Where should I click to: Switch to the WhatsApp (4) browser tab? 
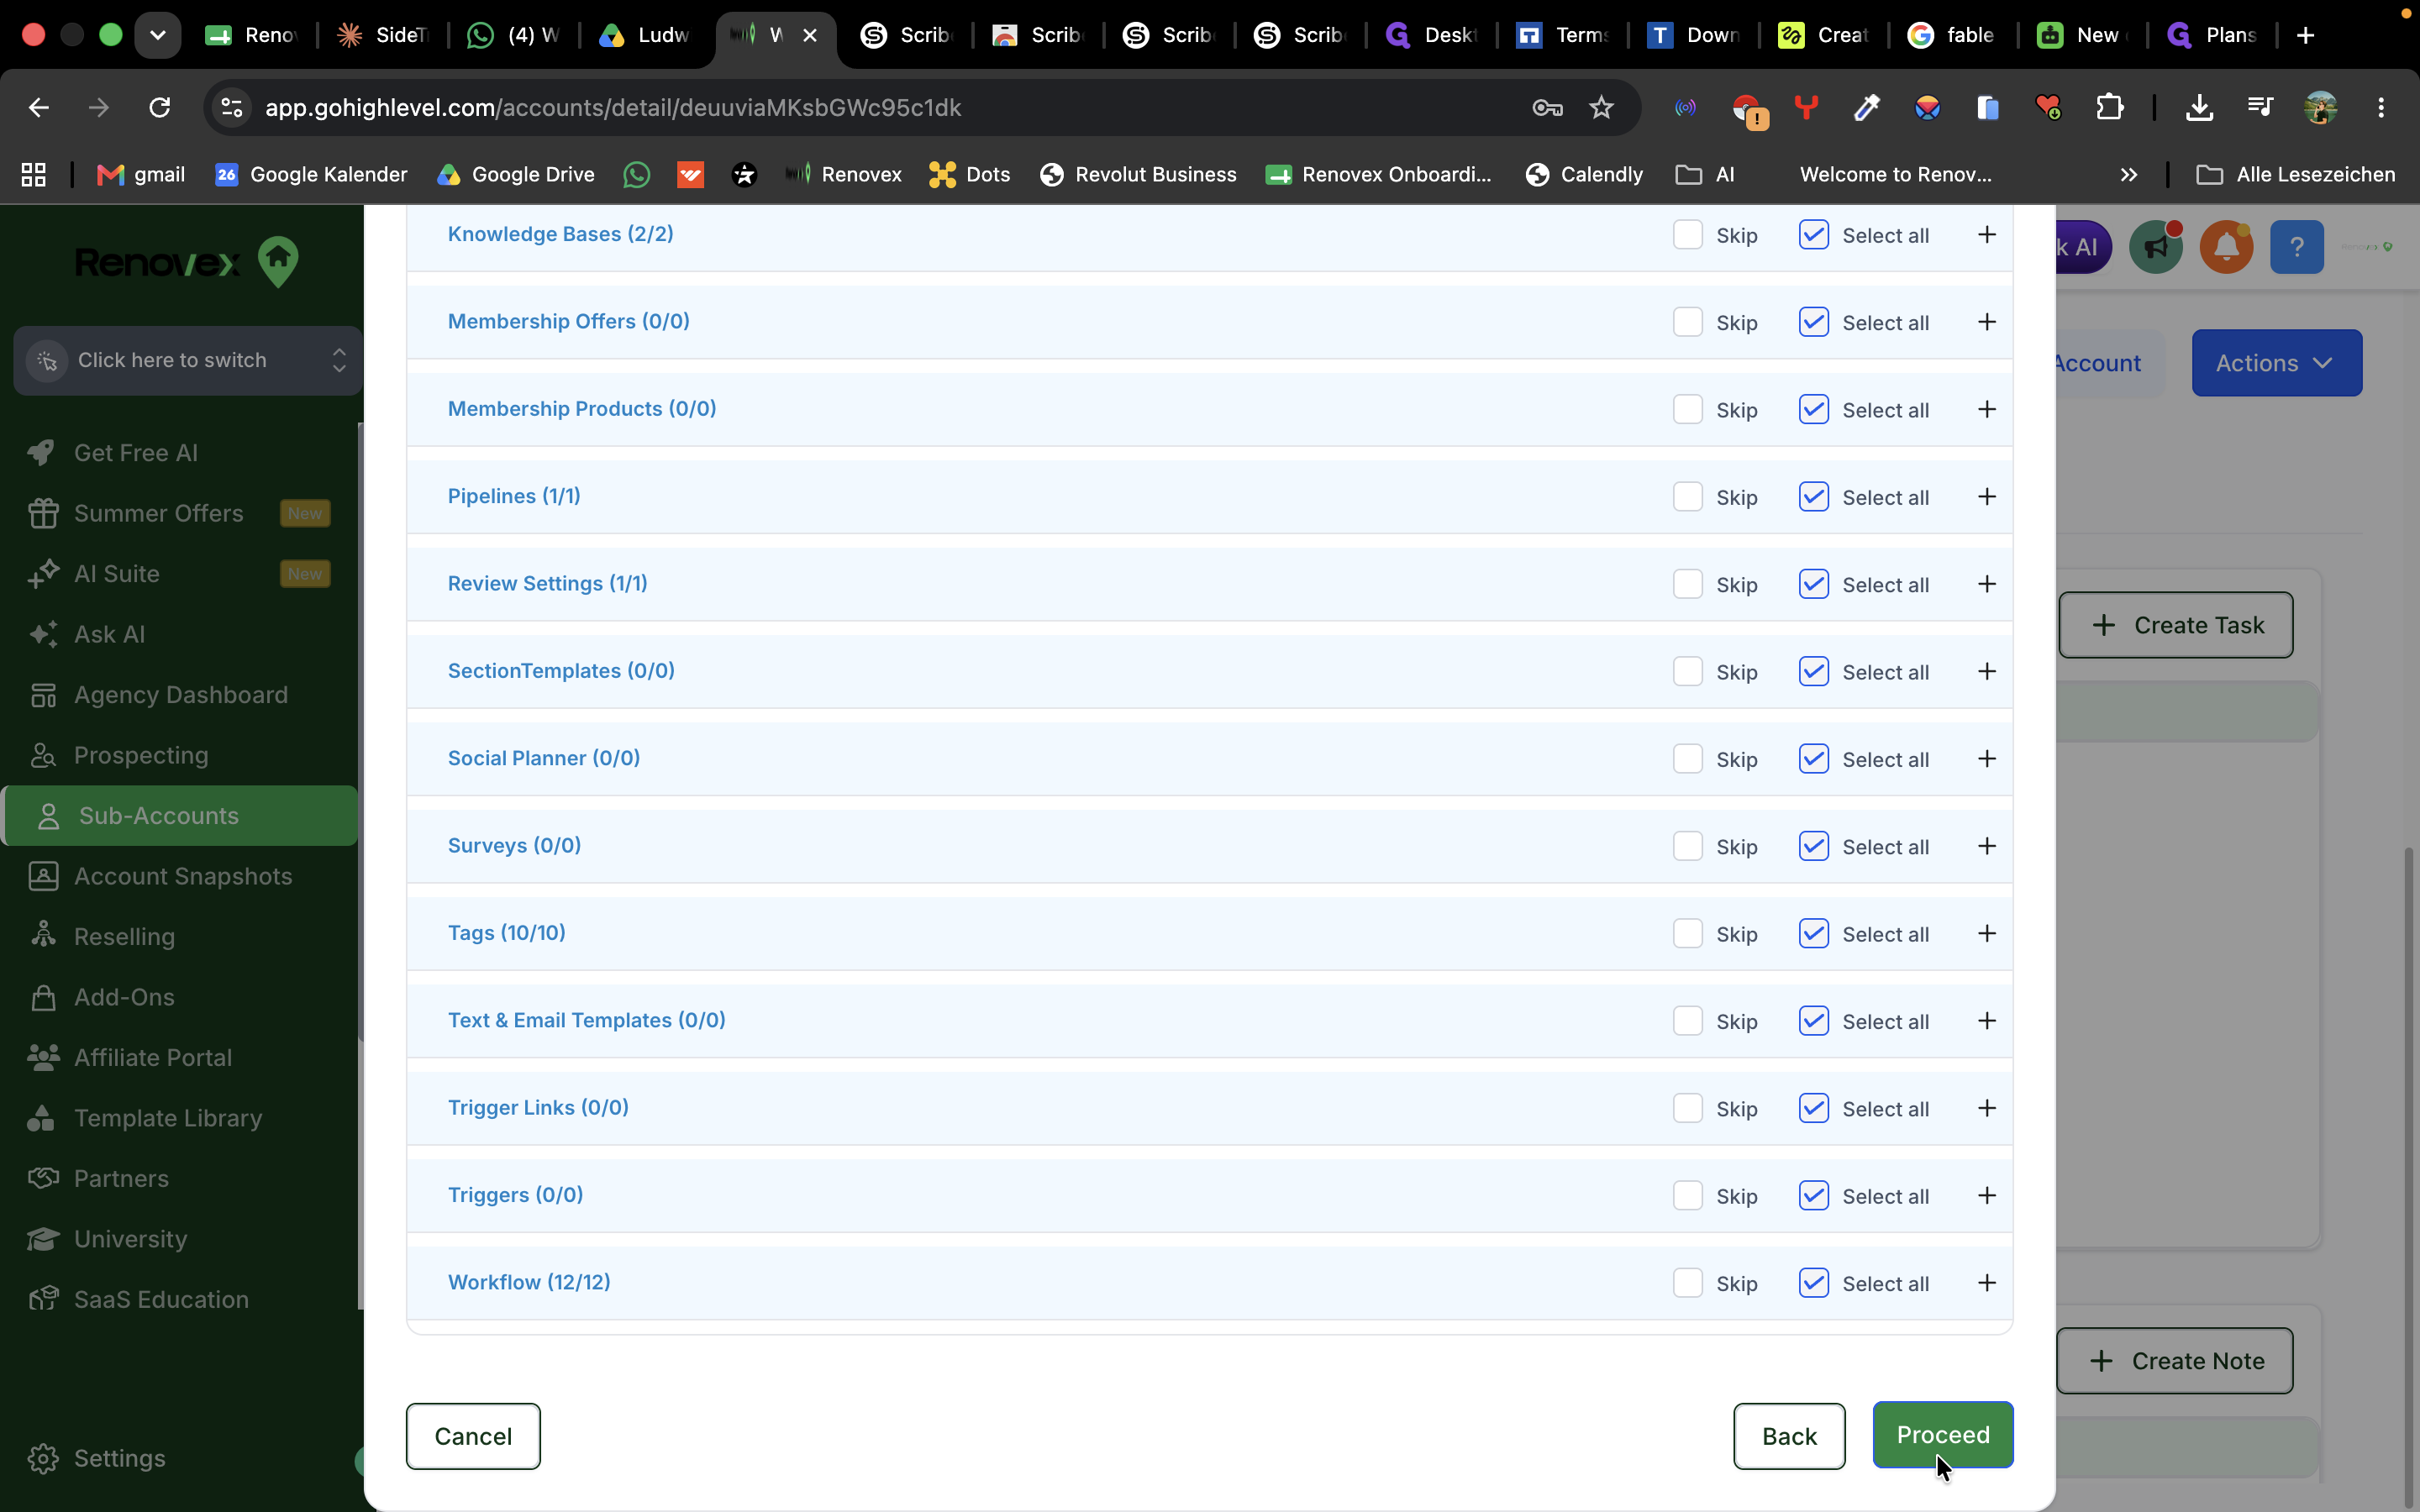[515, 35]
